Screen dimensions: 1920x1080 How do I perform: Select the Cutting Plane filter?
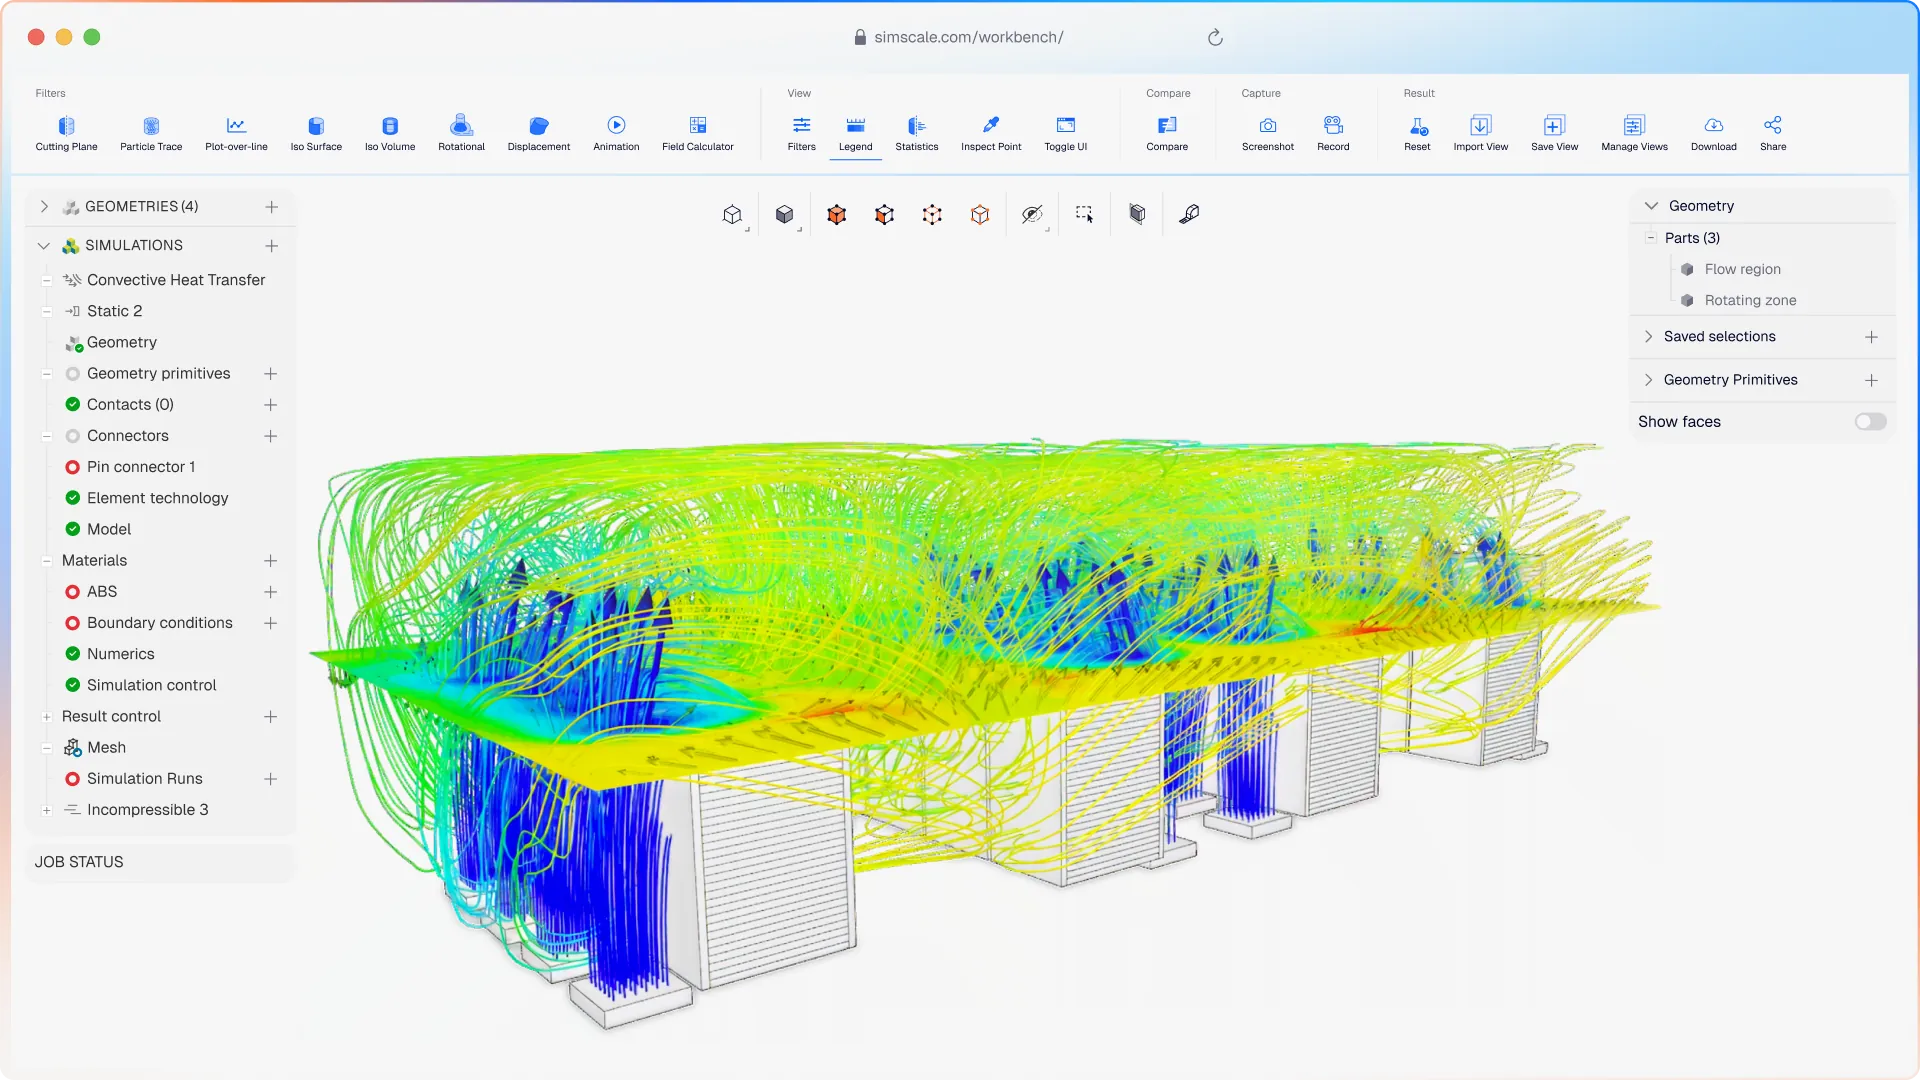click(66, 133)
